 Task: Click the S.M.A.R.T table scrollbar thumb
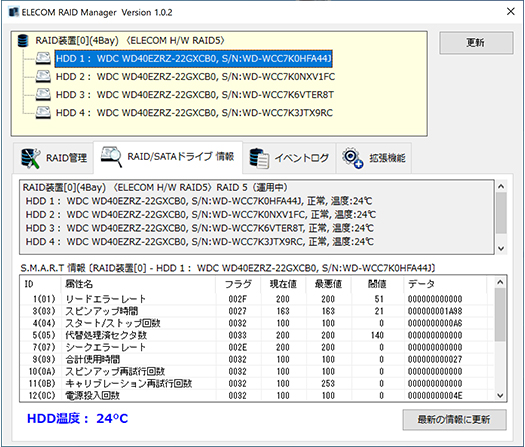coord(500,315)
